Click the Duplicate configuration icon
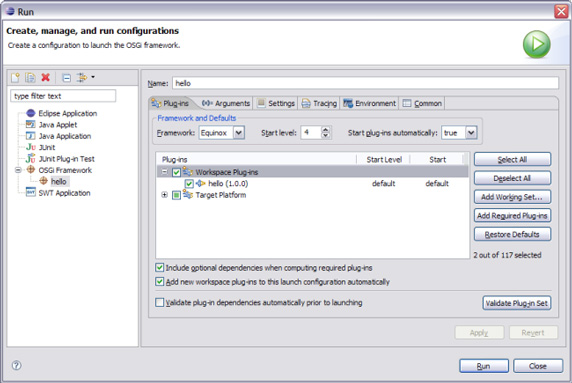 [30, 78]
